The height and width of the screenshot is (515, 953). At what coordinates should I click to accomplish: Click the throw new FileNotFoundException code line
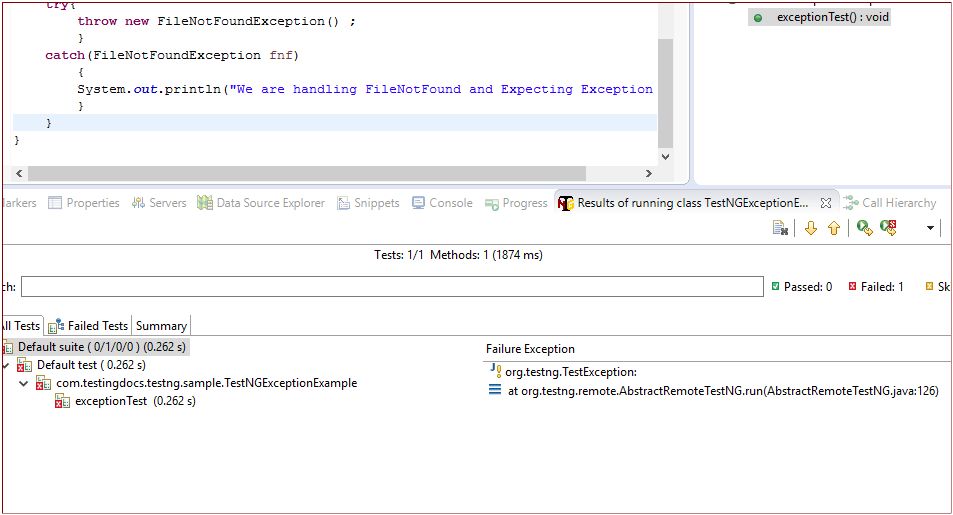[216, 21]
